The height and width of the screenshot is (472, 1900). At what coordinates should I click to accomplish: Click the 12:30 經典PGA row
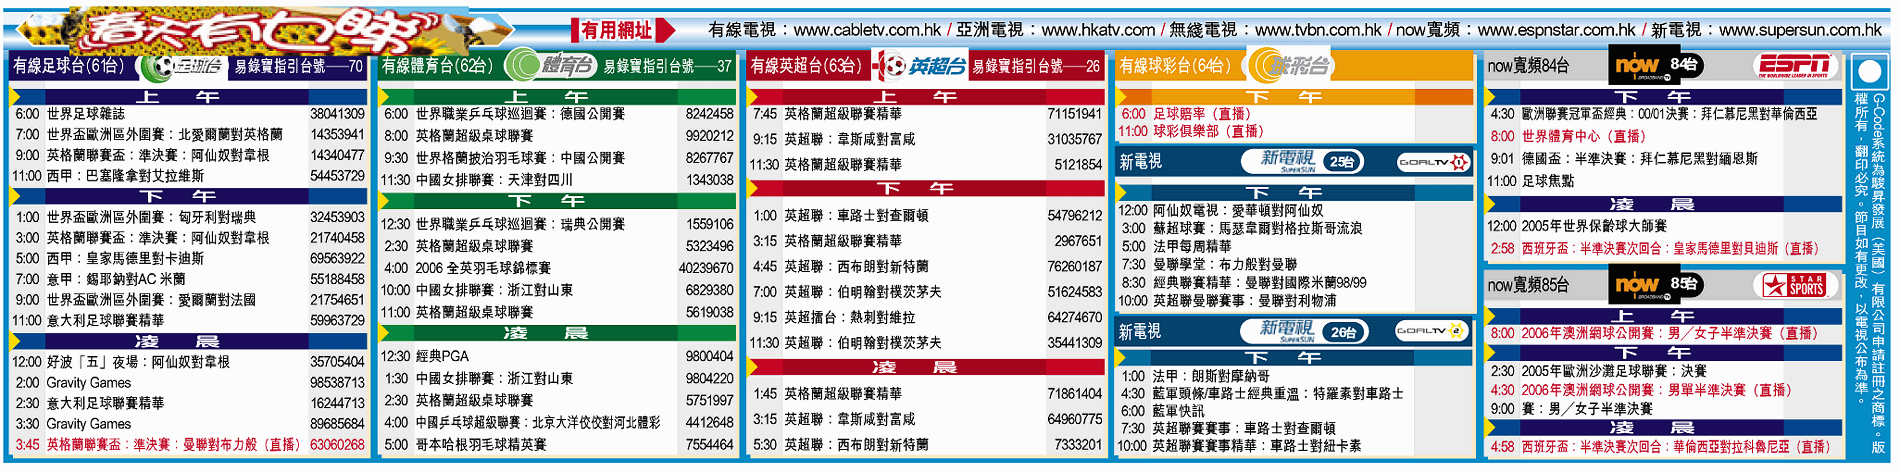click(558, 356)
